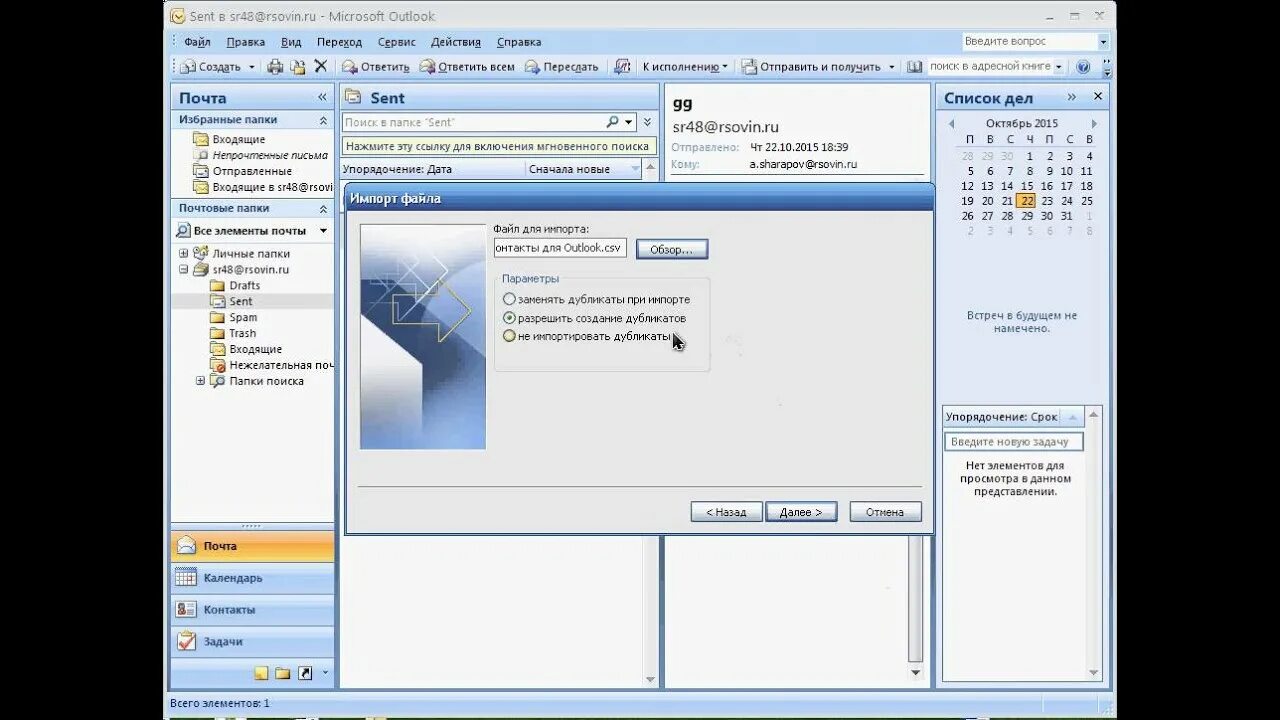Click the search magnifier in Sent search box
This screenshot has height=720, width=1280.
click(612, 122)
